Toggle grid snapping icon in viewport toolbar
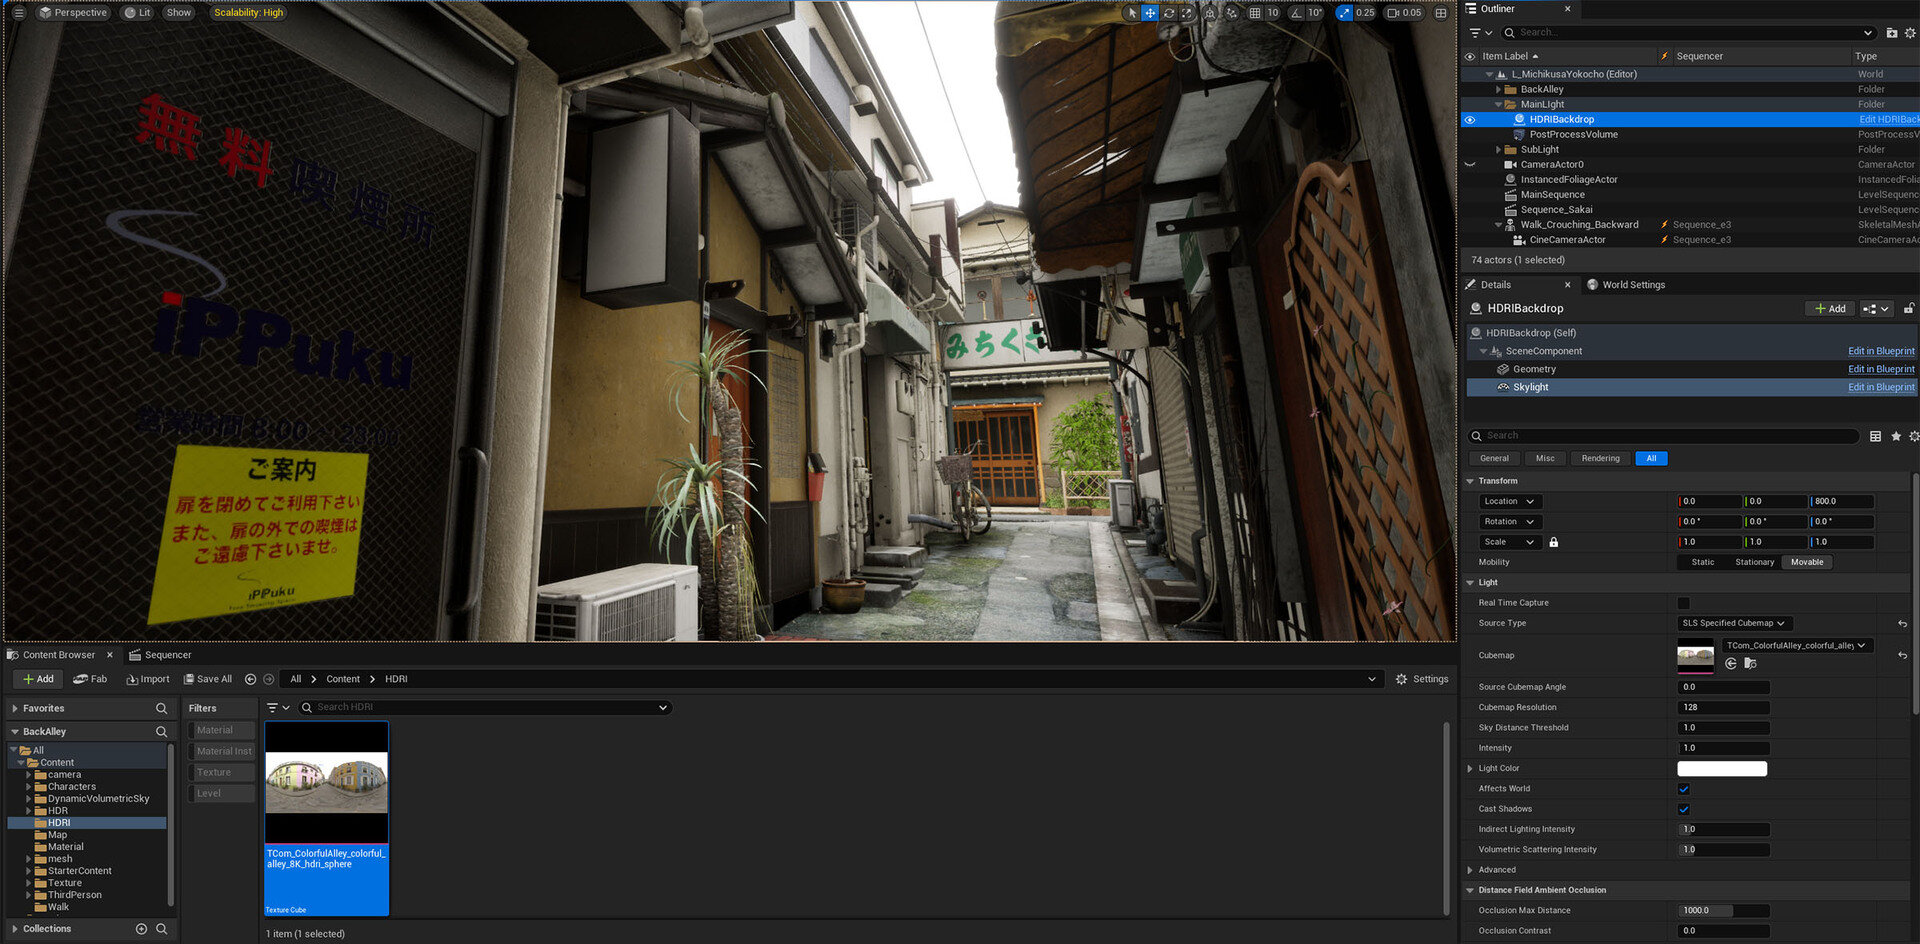The width and height of the screenshot is (1920, 944). point(1255,13)
